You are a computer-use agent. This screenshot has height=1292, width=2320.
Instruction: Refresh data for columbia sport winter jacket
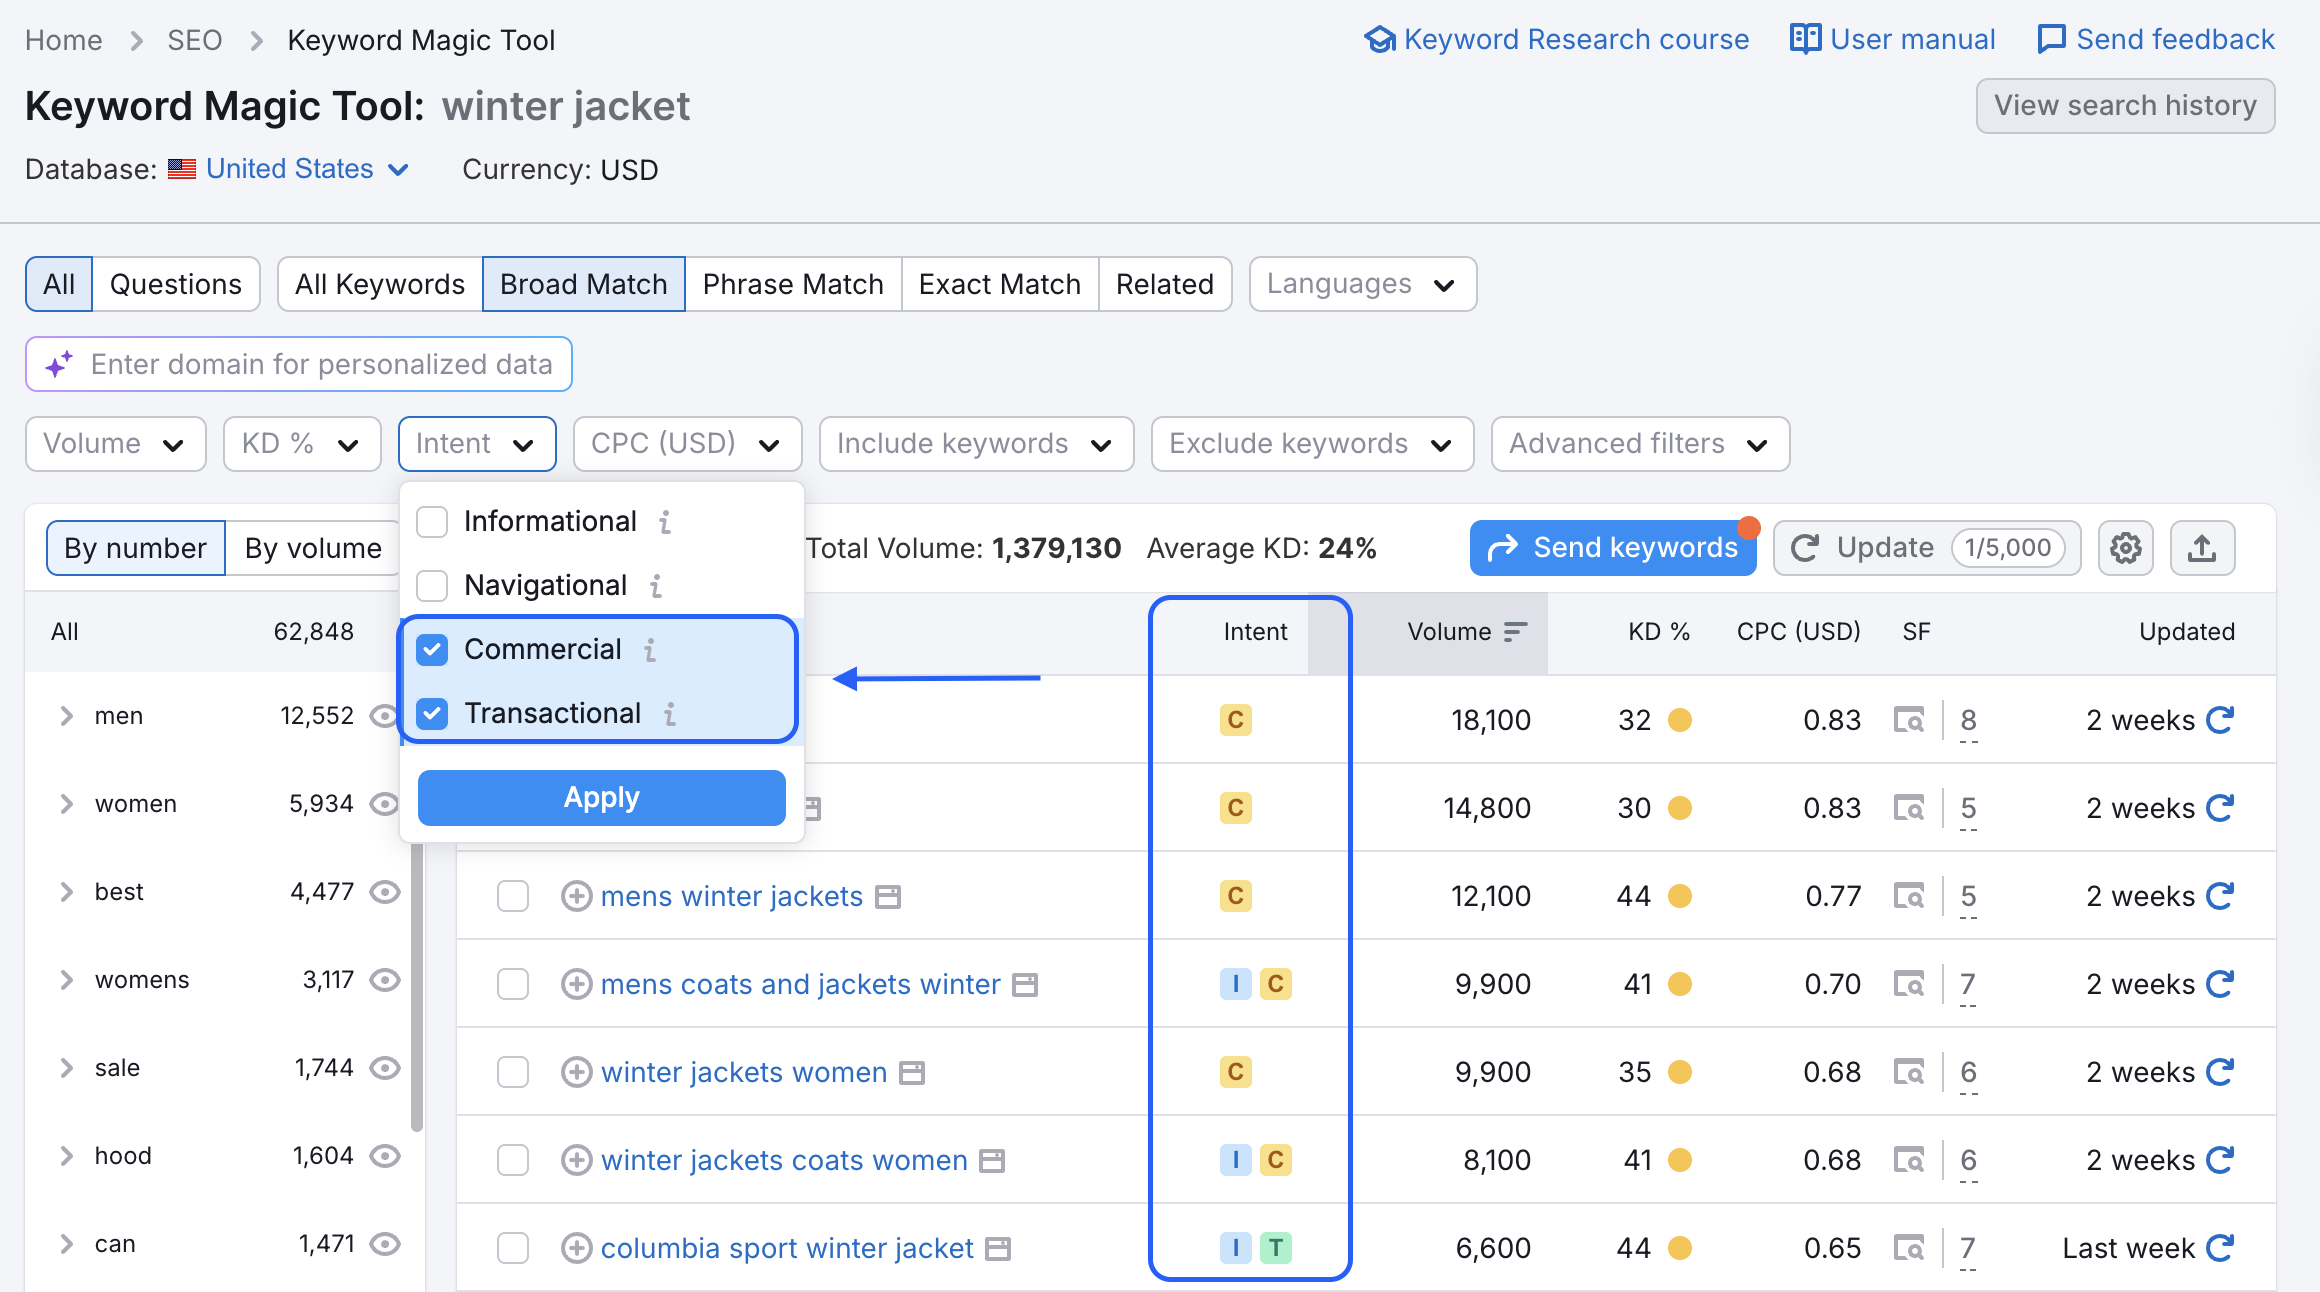click(2220, 1247)
